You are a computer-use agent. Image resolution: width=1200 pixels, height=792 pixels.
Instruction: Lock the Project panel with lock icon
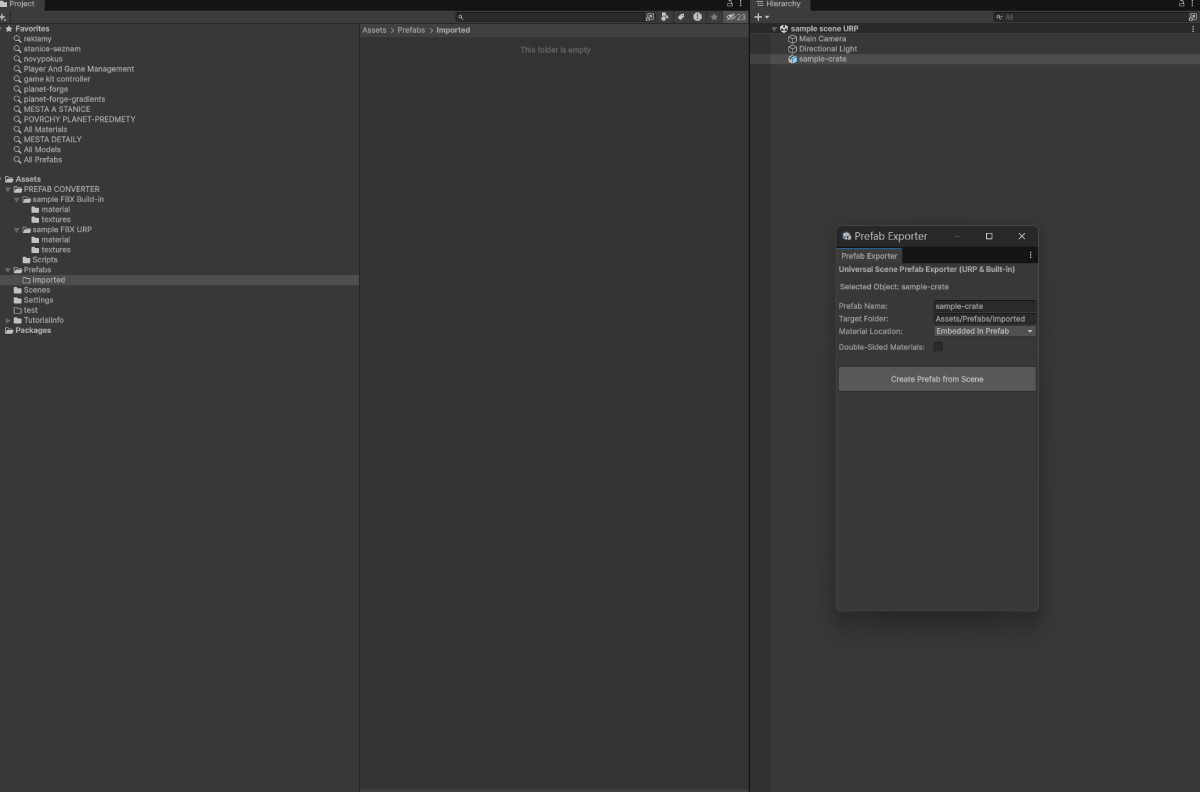point(730,4)
